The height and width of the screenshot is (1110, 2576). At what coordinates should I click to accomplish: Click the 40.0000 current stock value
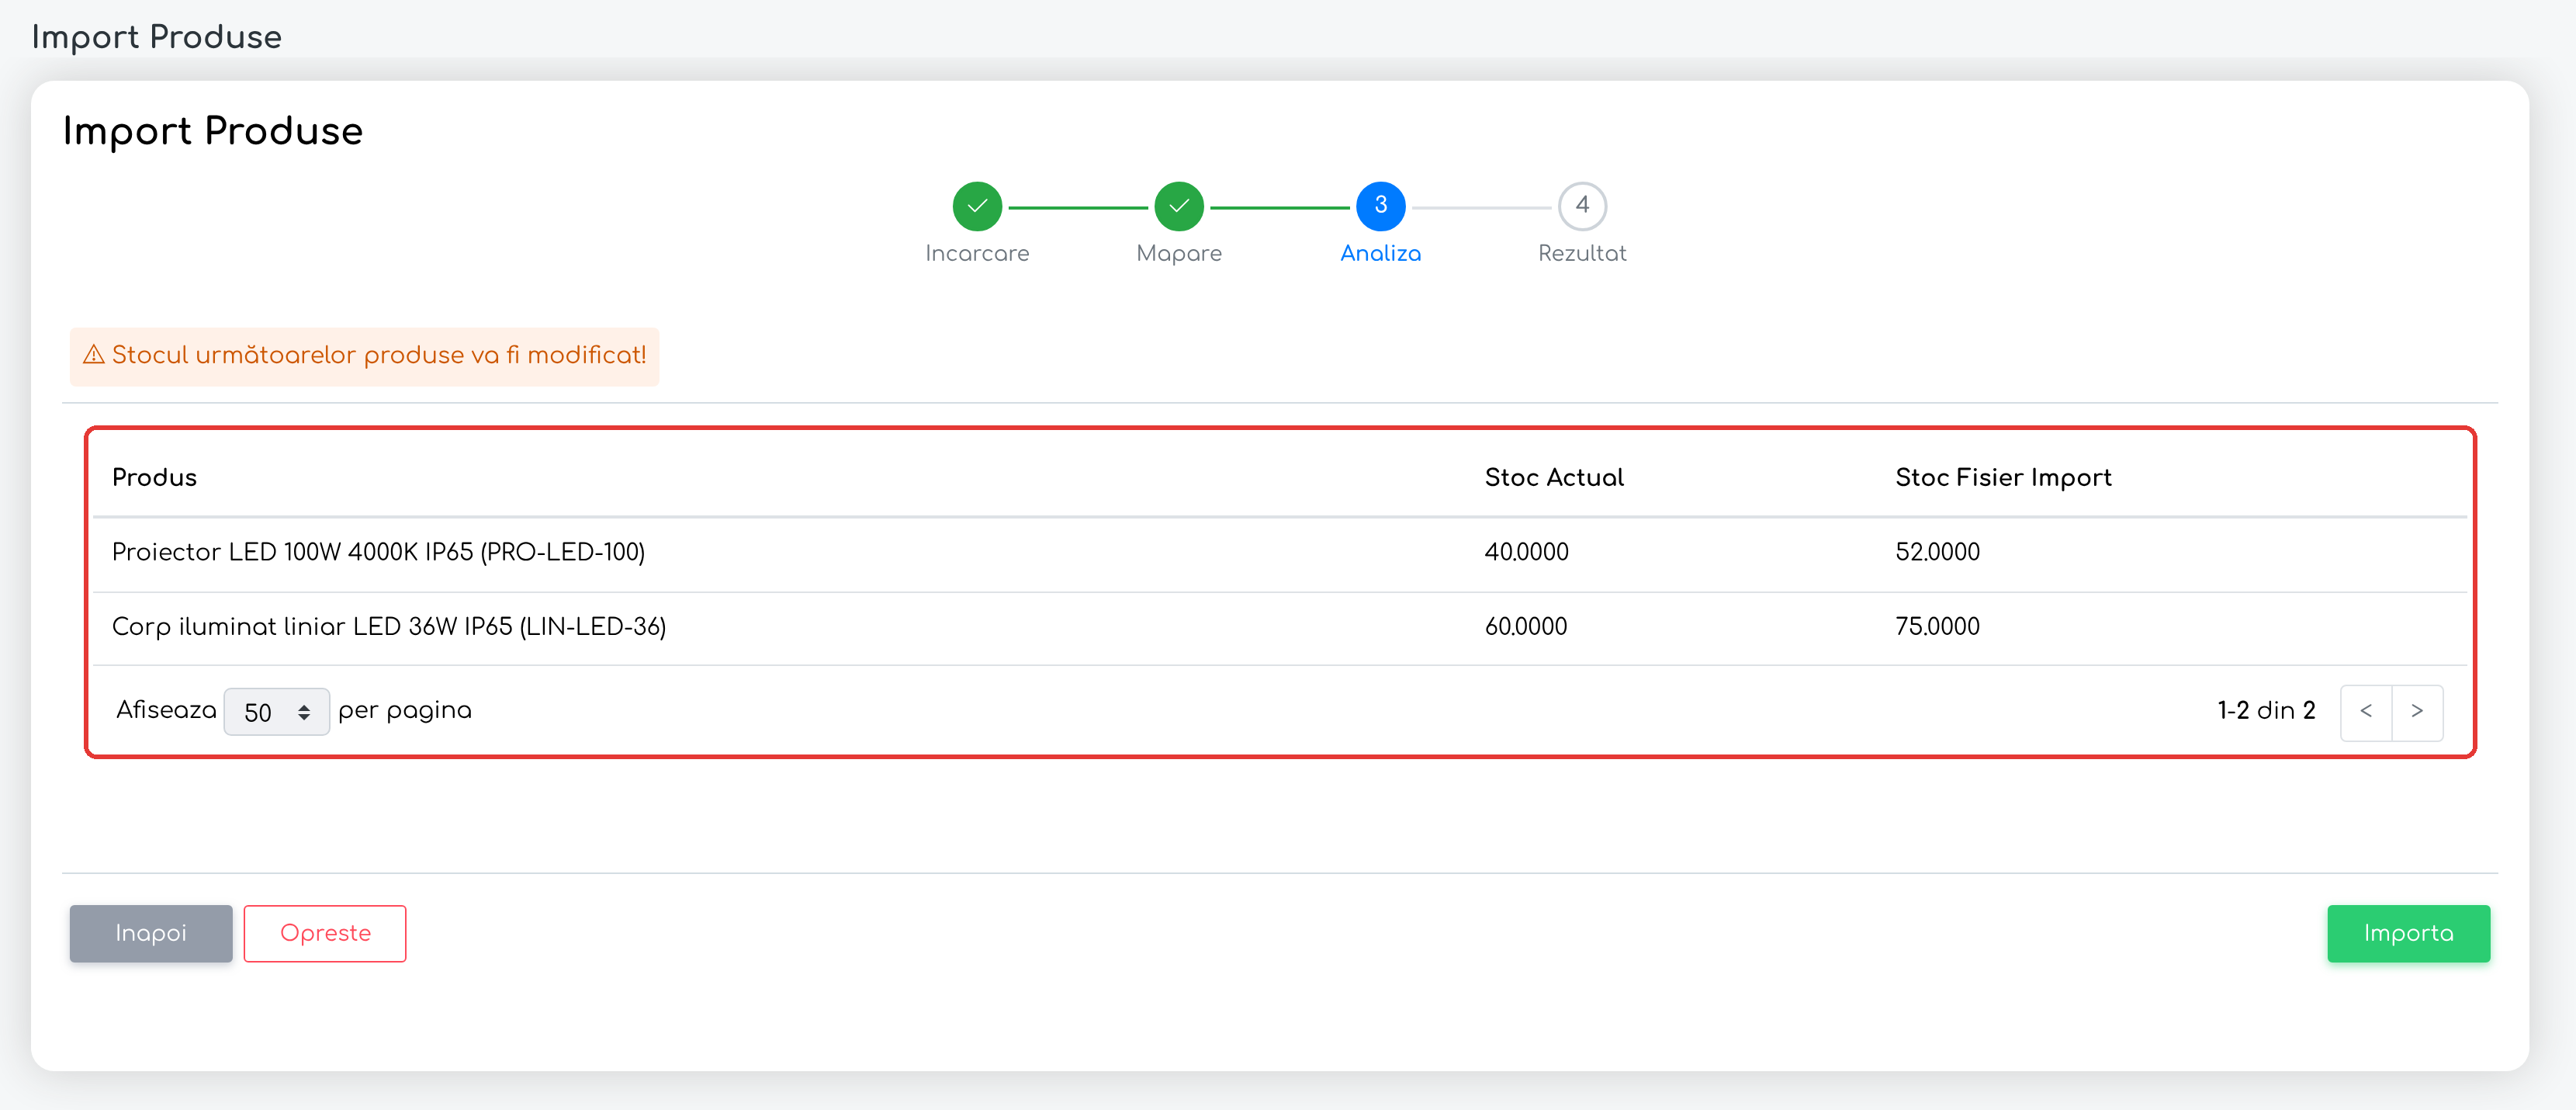pyautogui.click(x=1526, y=552)
